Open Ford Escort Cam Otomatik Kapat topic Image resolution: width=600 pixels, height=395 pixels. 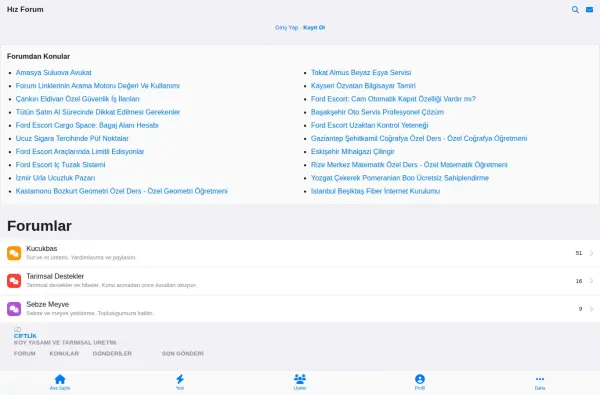tap(393, 99)
